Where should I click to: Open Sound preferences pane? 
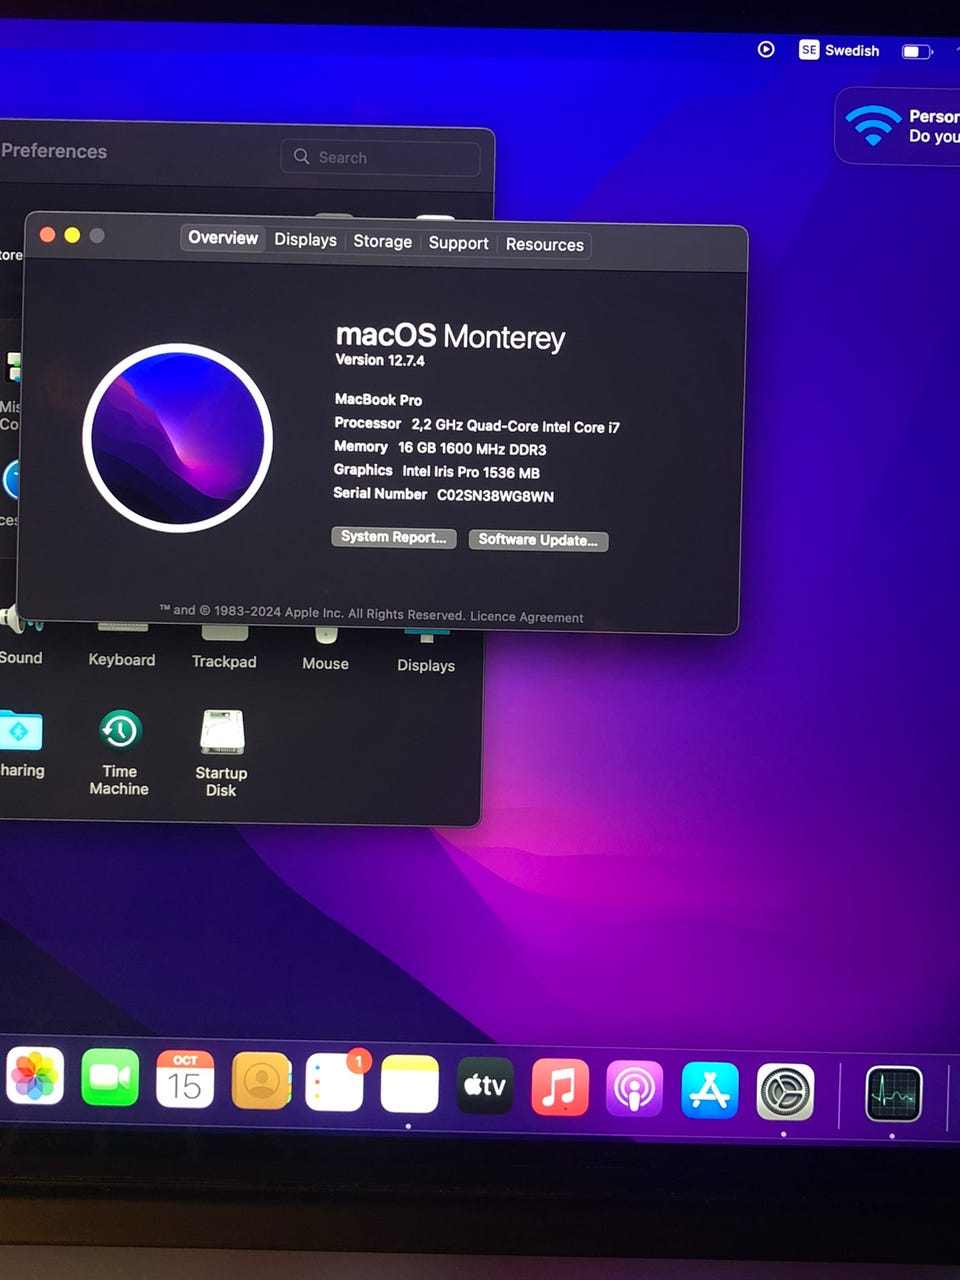[21, 640]
